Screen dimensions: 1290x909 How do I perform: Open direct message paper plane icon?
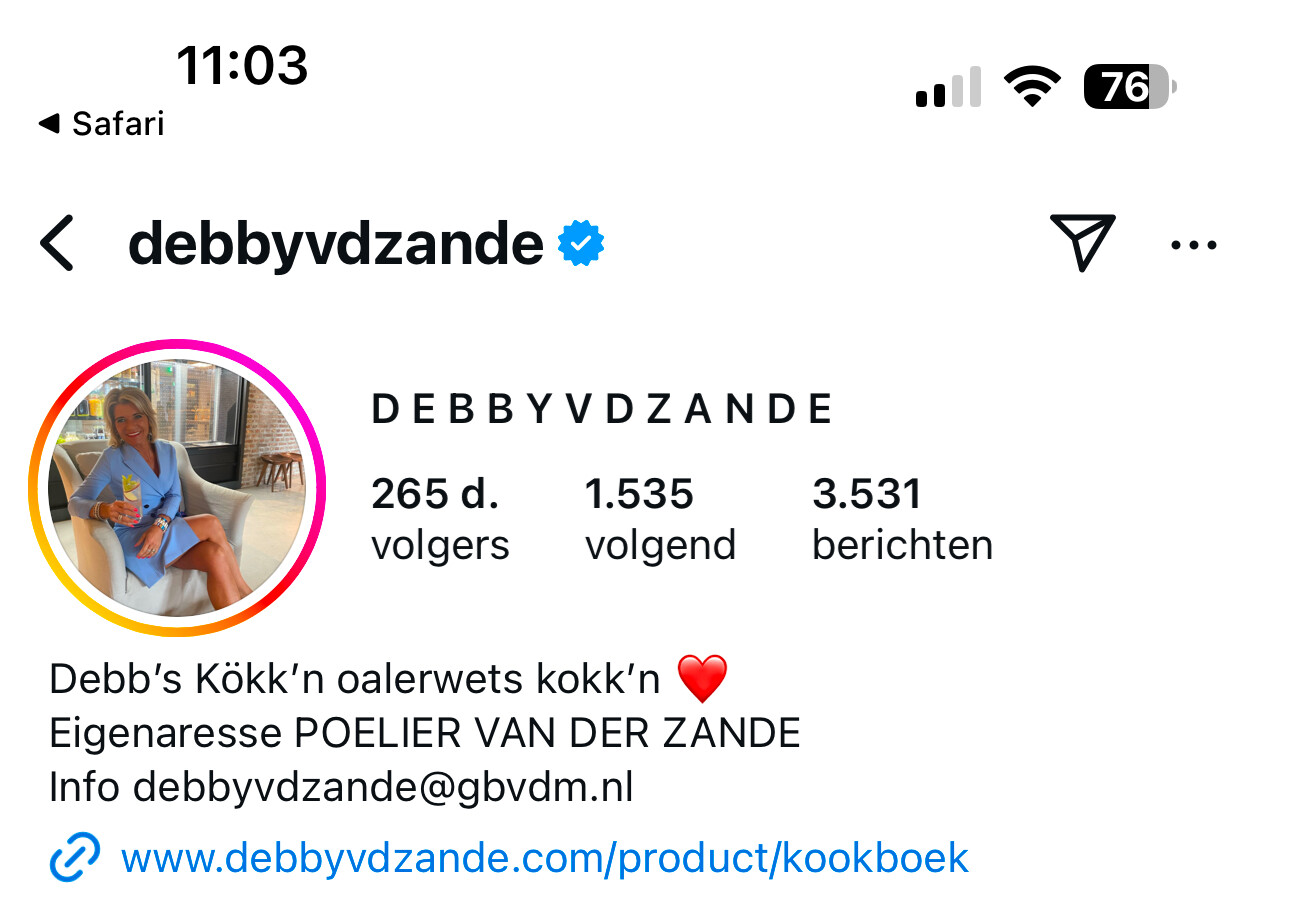tap(1083, 242)
